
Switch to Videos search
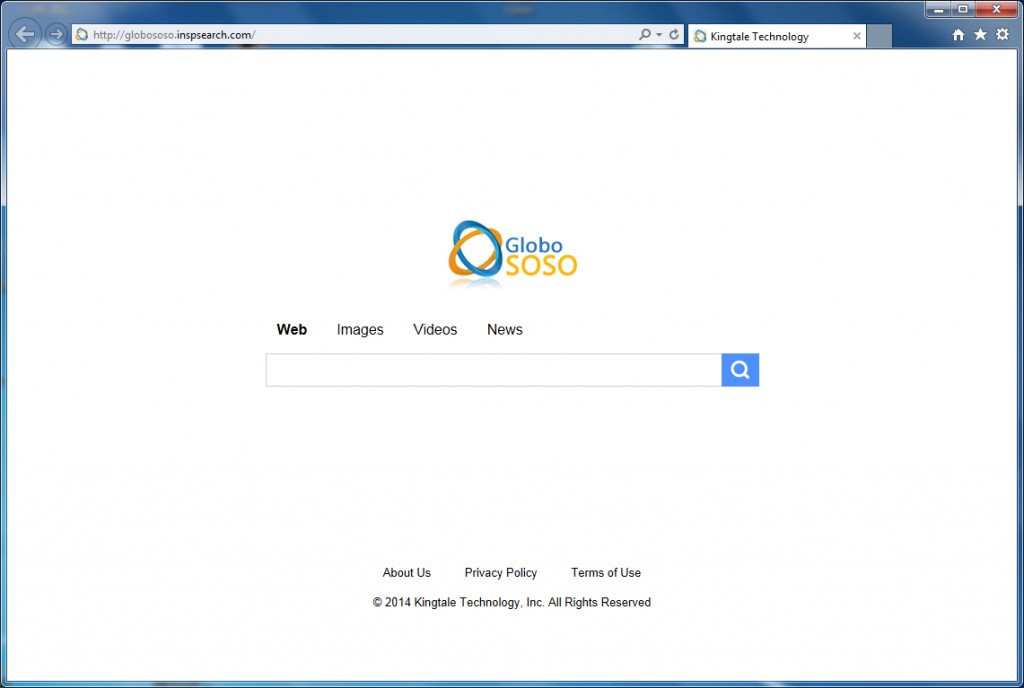click(x=435, y=330)
